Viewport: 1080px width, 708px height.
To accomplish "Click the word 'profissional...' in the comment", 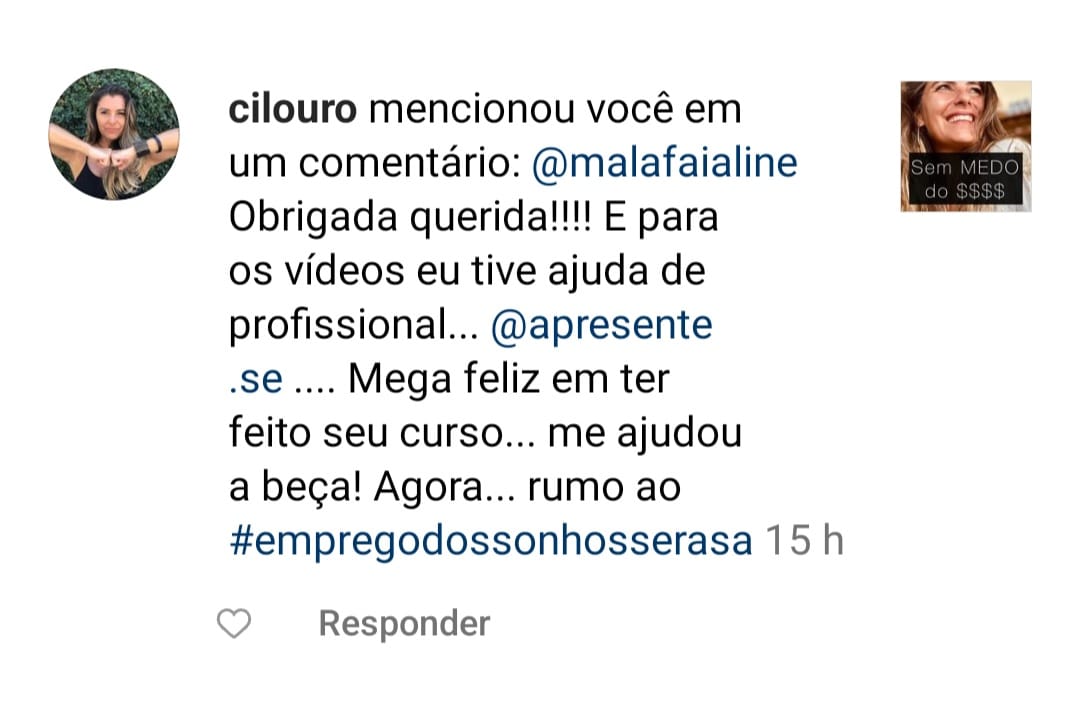I will coord(353,326).
